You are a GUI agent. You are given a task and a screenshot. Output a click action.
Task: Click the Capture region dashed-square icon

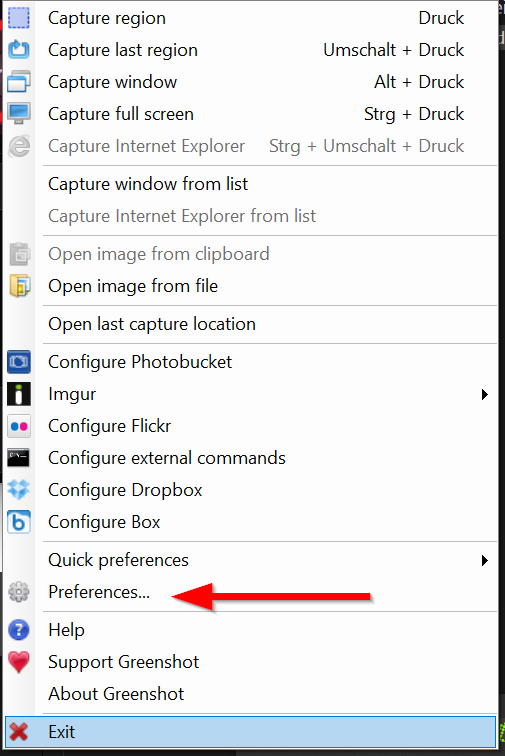click(x=19, y=18)
